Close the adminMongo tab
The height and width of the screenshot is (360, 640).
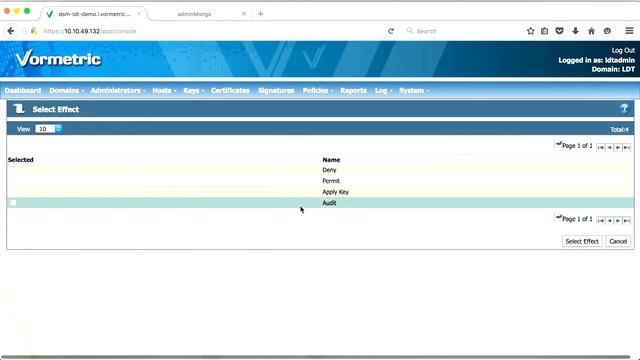click(244, 14)
